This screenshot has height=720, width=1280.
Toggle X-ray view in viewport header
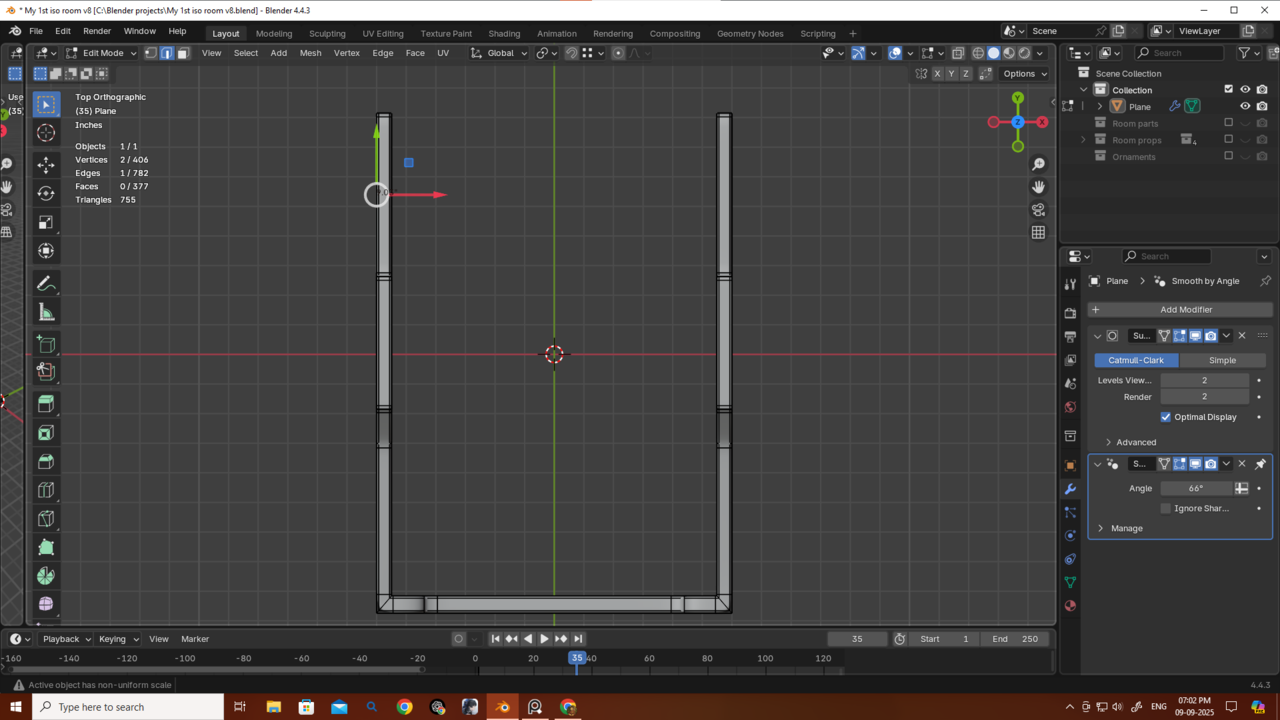(958, 53)
